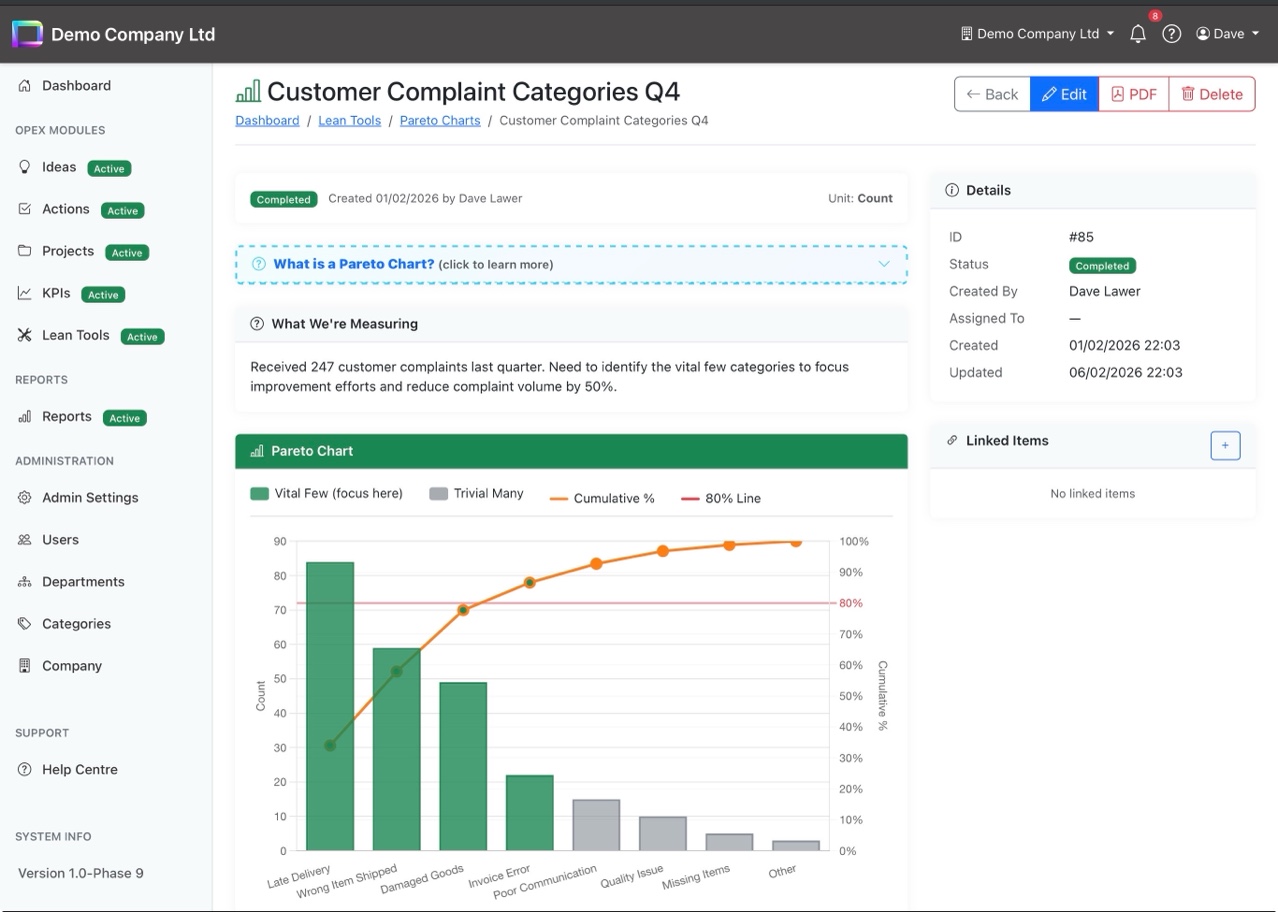Image resolution: width=1278 pixels, height=912 pixels.
Task: Click the Demo Company logo icon
Action: point(27,34)
